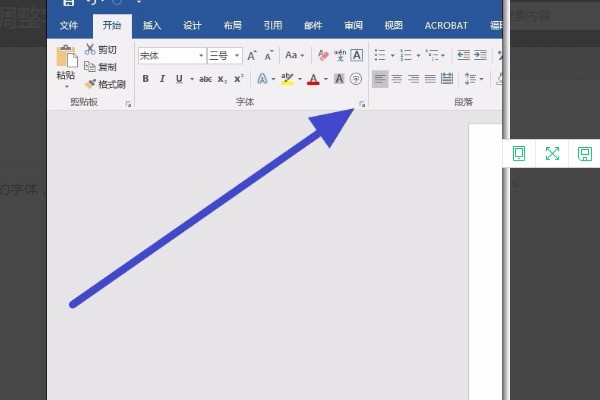Apply subscript formatting X₂
The image size is (600, 400).
click(222, 78)
